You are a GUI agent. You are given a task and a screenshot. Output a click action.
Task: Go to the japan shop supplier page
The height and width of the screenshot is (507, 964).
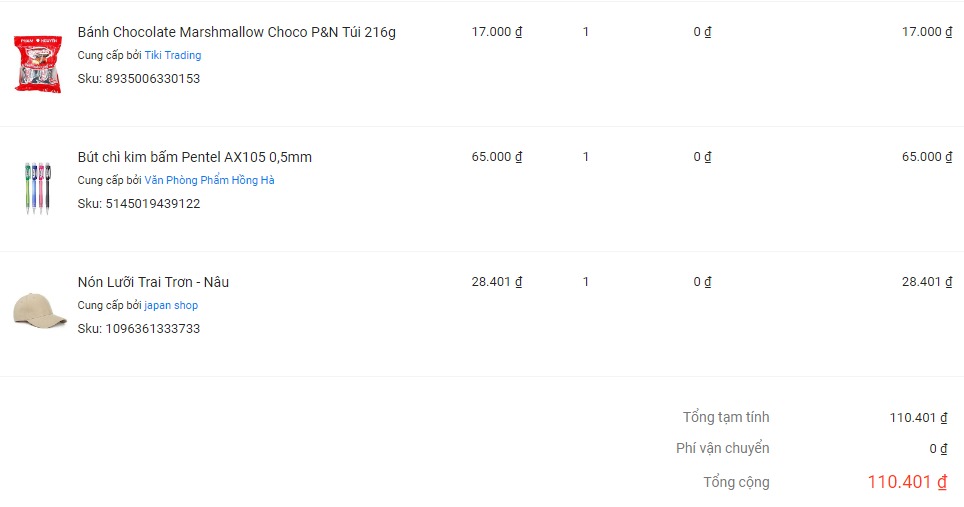point(171,306)
